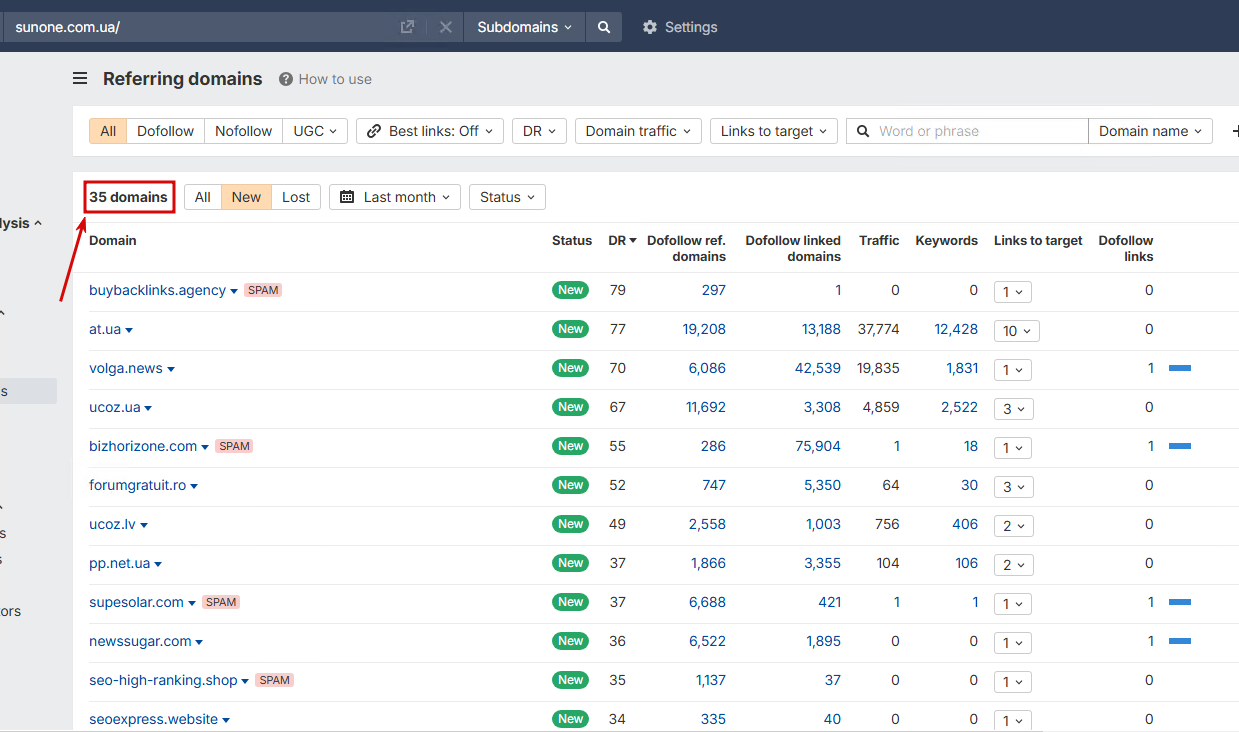The width and height of the screenshot is (1239, 732).
Task: Show All domains tab in results
Action: click(203, 197)
